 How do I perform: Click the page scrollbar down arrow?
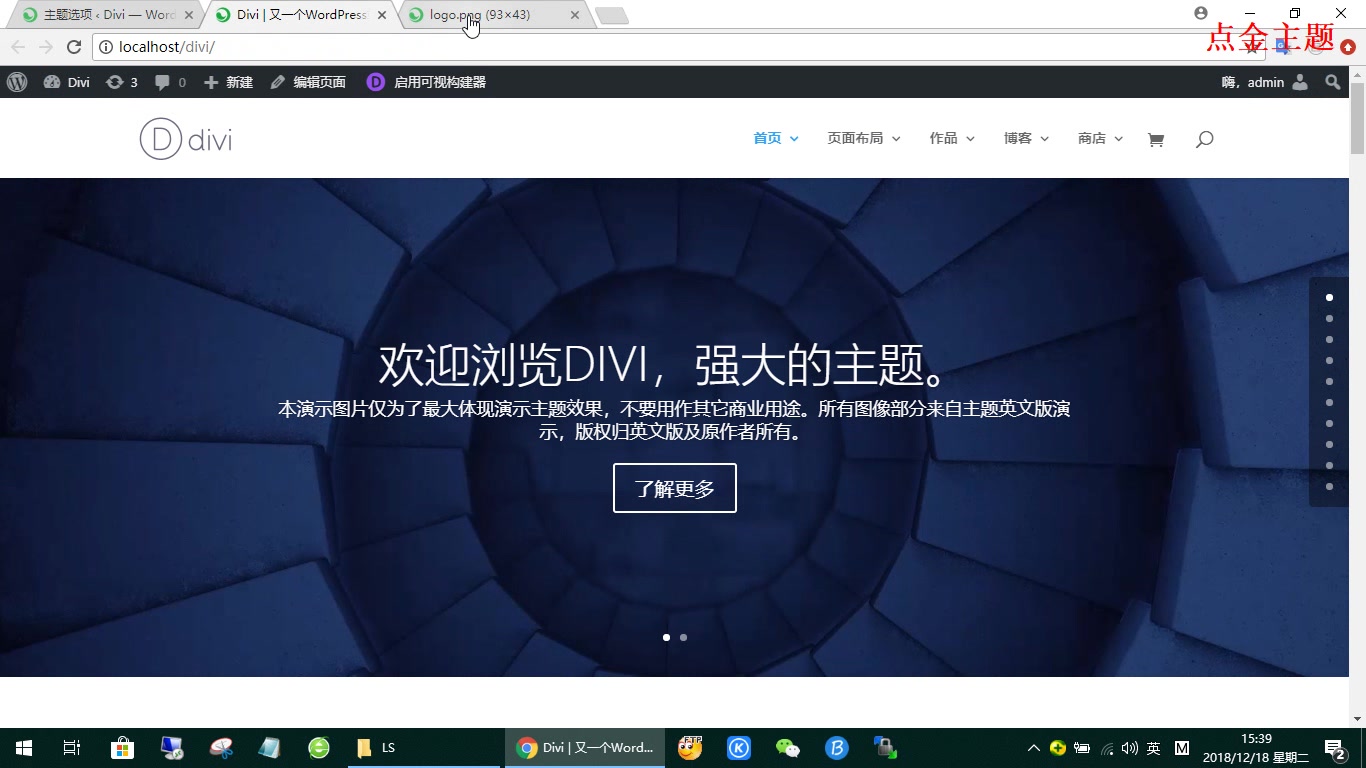pyautogui.click(x=1357, y=719)
